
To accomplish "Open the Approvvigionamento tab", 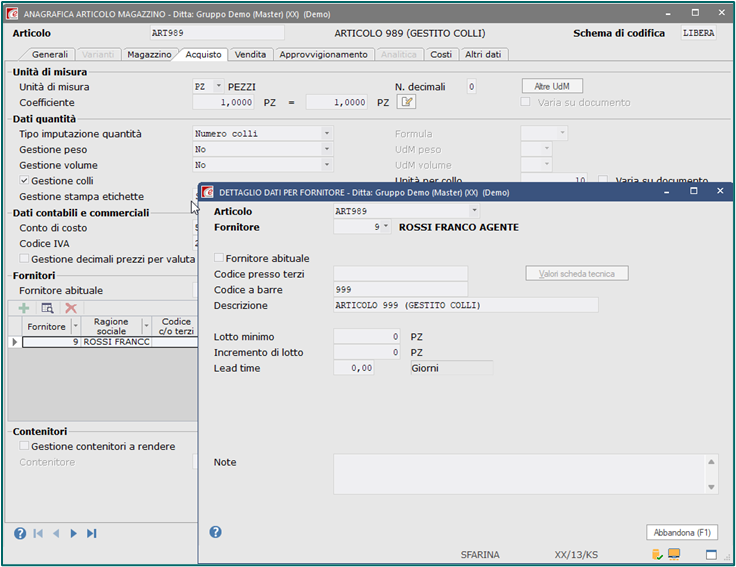I will (323, 54).
